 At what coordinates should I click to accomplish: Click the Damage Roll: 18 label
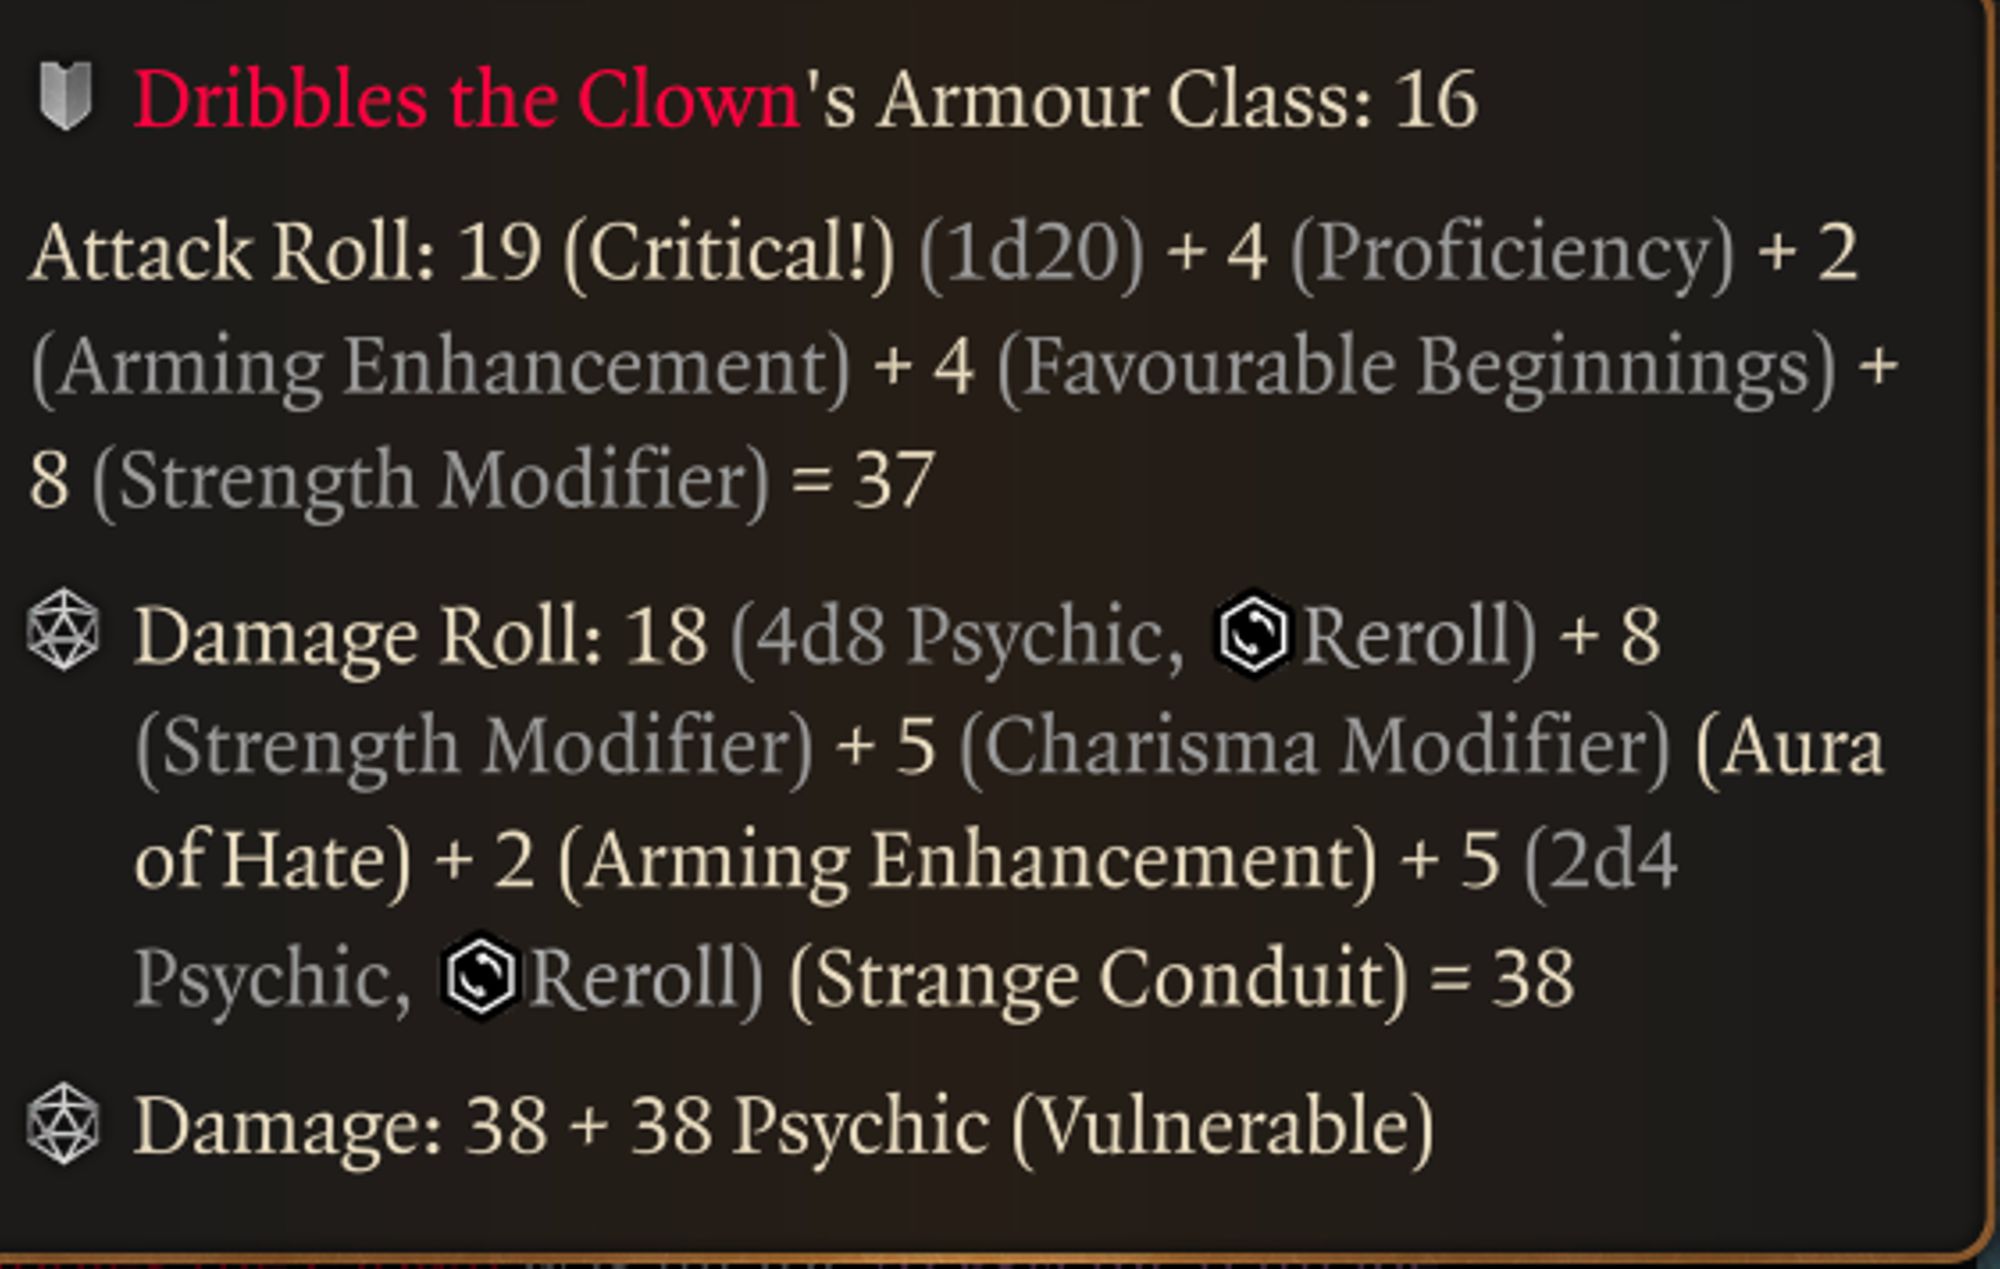(x=420, y=636)
